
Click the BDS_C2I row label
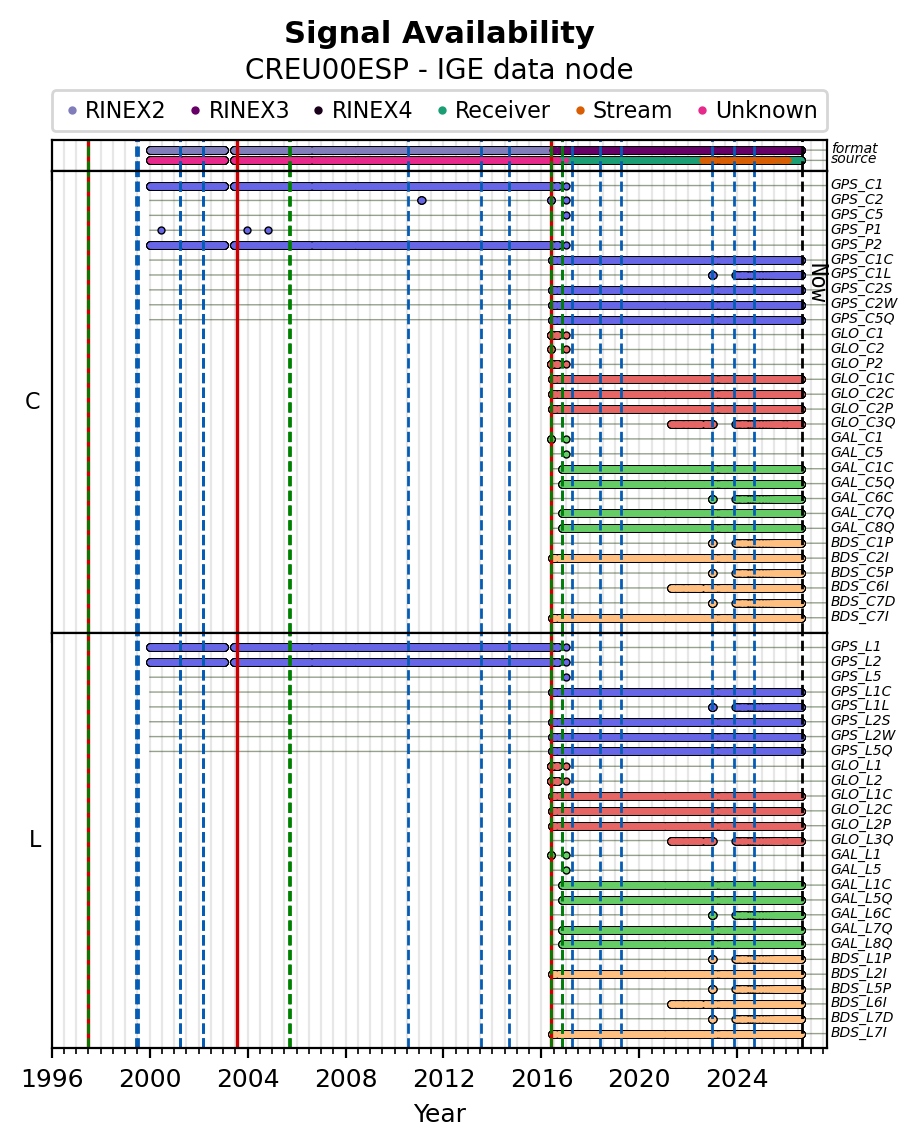pyautogui.click(x=859, y=557)
